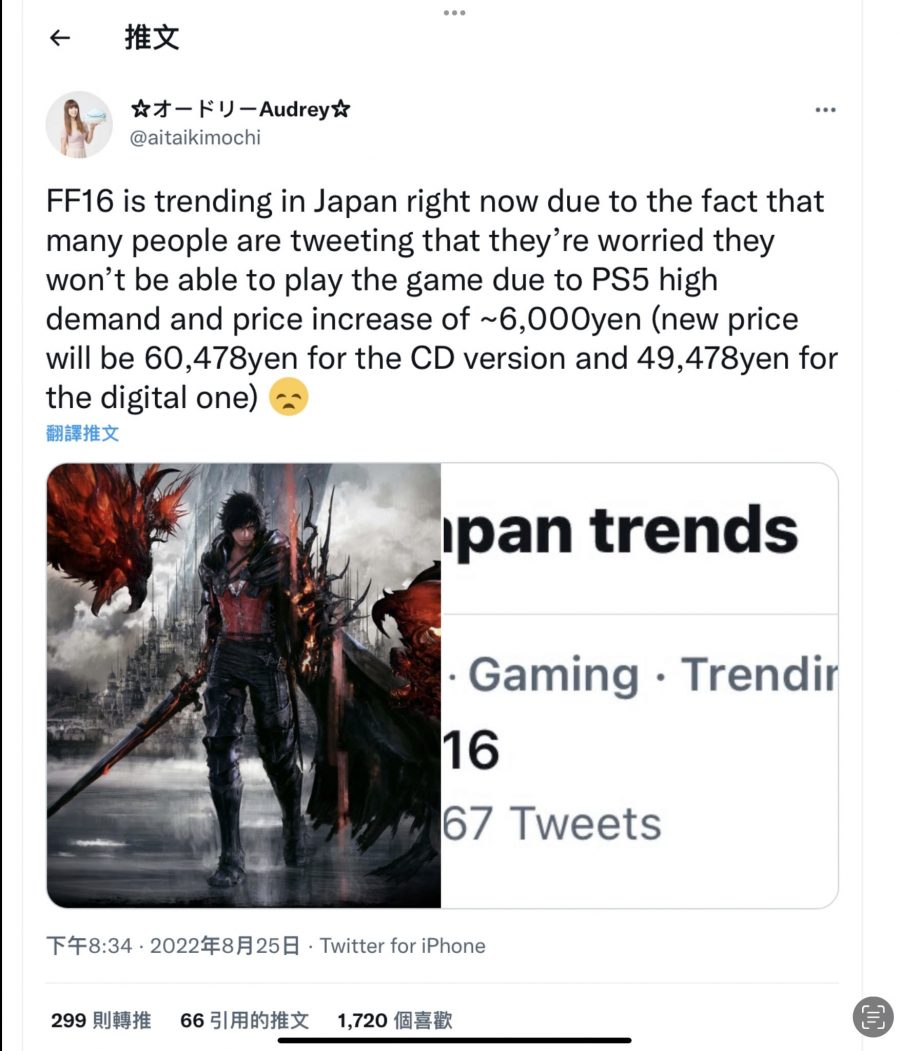View the 299 則轉推 retweets list
The width and height of the screenshot is (900, 1051).
101,1020
